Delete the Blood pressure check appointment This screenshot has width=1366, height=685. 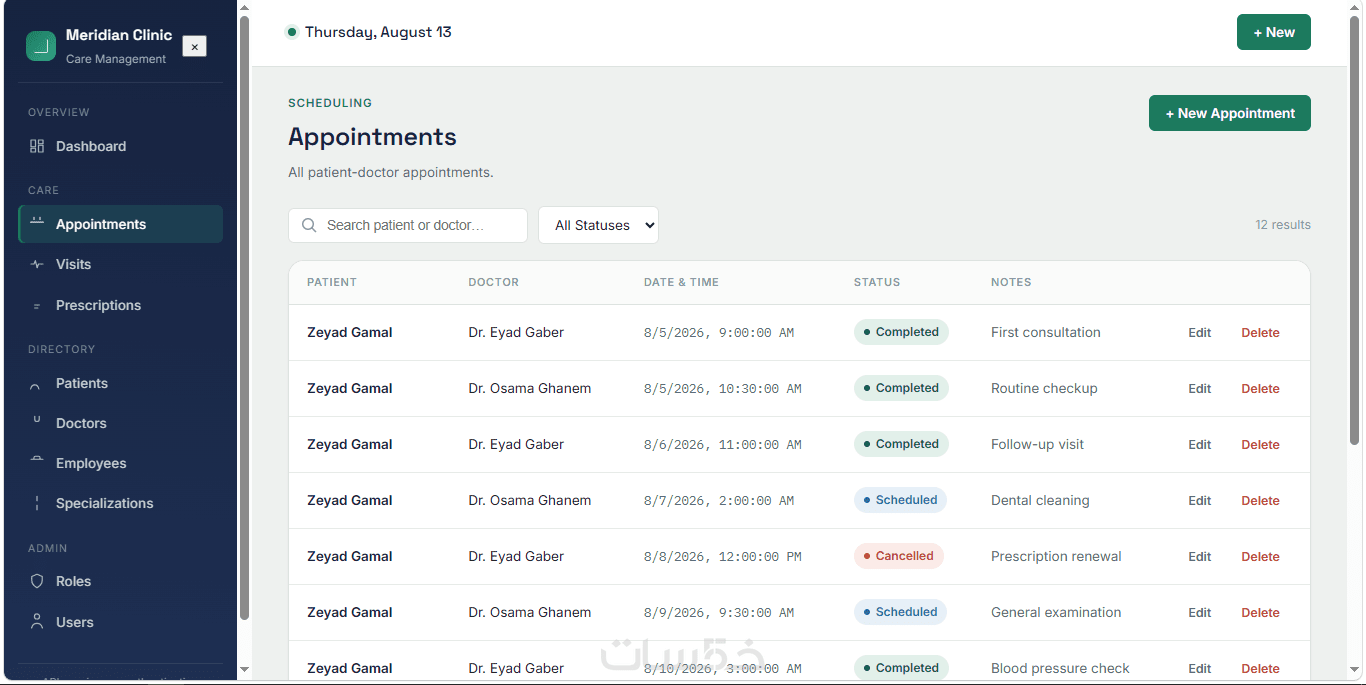(x=1260, y=669)
